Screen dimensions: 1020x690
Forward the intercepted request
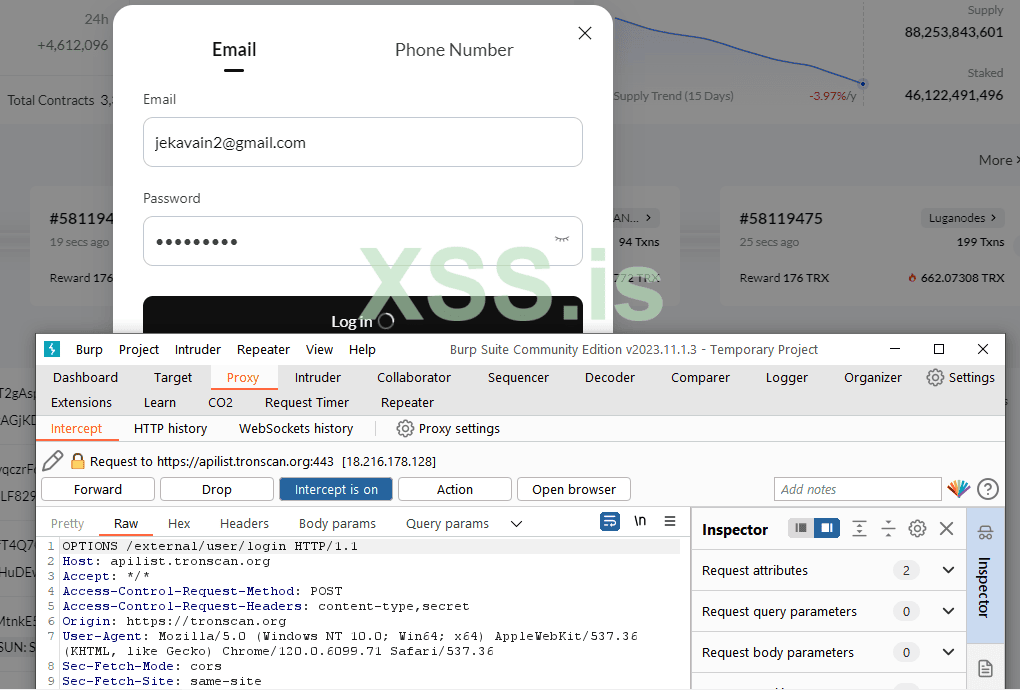click(98, 489)
